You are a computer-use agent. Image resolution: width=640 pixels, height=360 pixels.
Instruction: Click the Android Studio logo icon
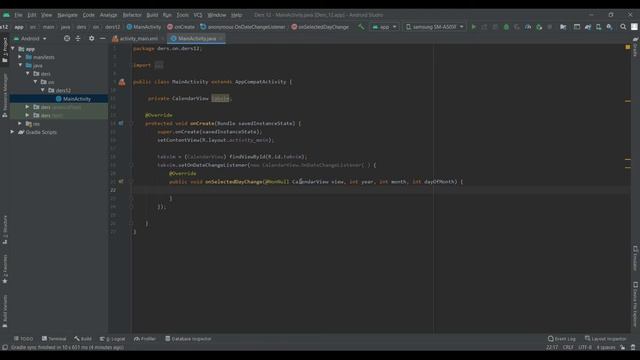pyautogui.click(x=6, y=15)
